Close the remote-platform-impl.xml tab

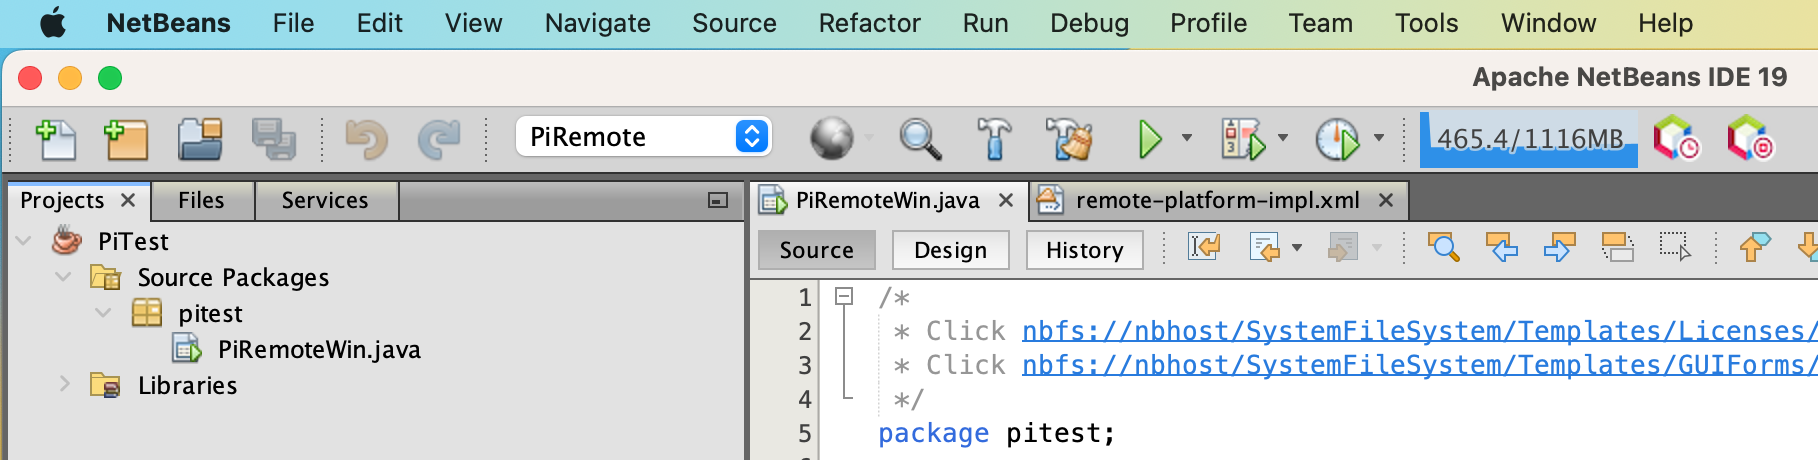[x=1386, y=200]
